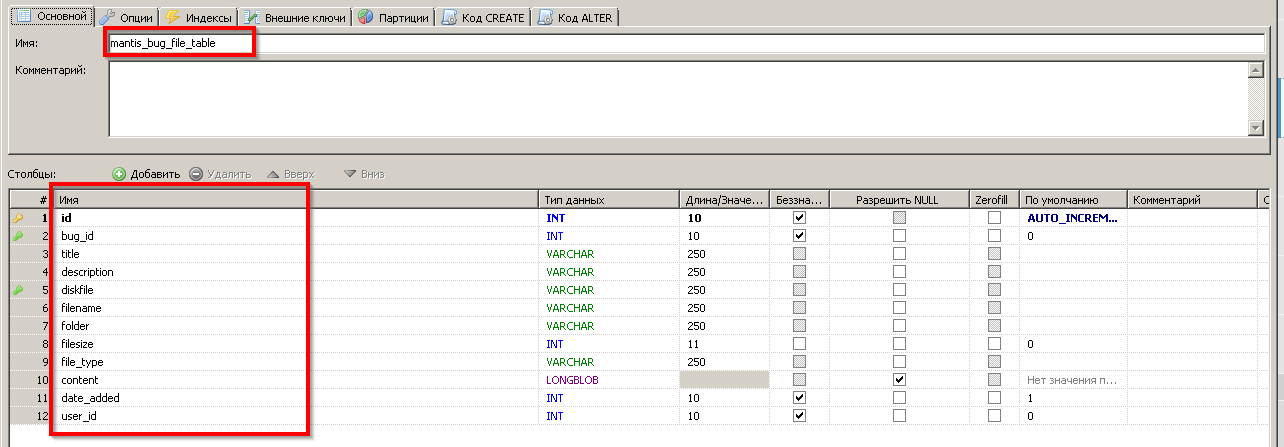Open the Внешние ключи tab

(x=294, y=17)
